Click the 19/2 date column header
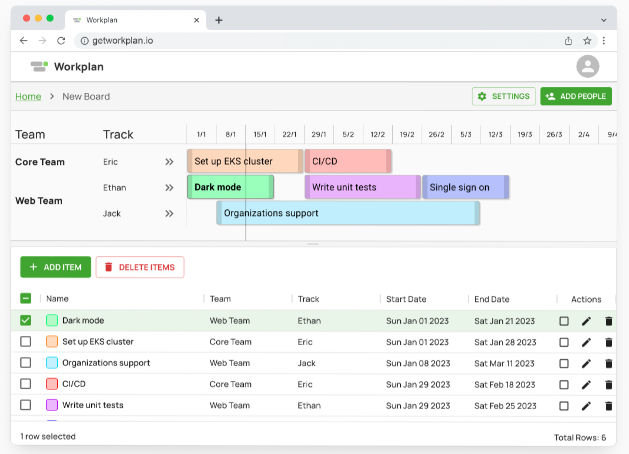The height and width of the screenshot is (454, 629). pyautogui.click(x=407, y=134)
